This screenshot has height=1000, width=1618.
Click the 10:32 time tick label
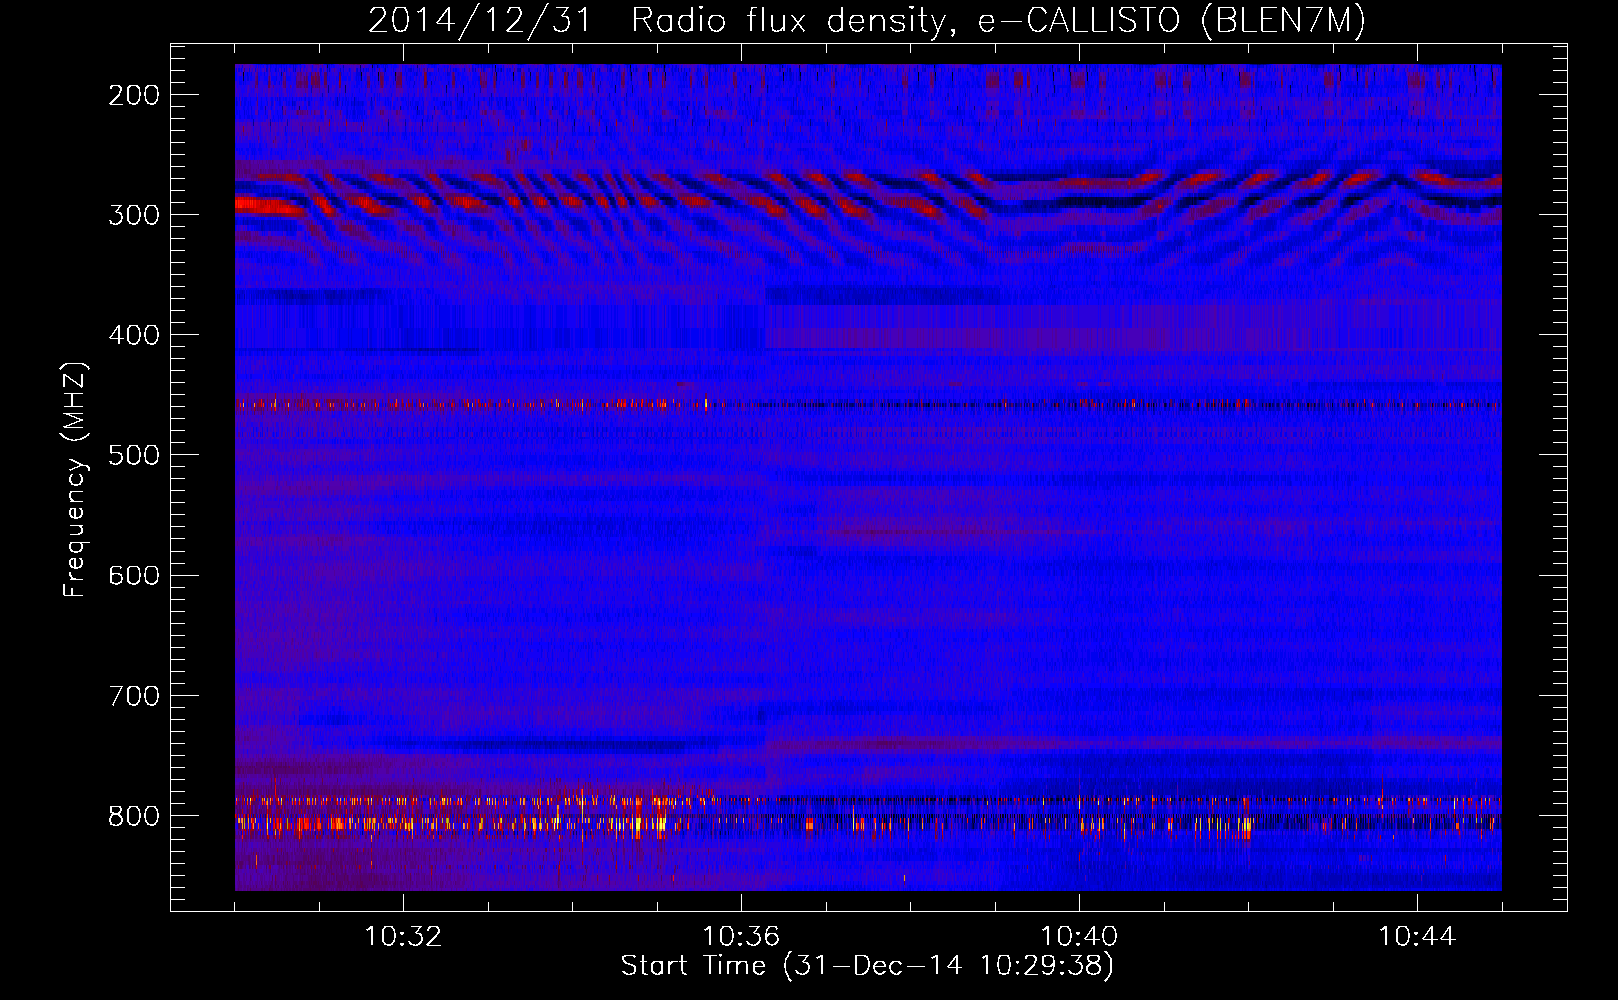[x=403, y=937]
